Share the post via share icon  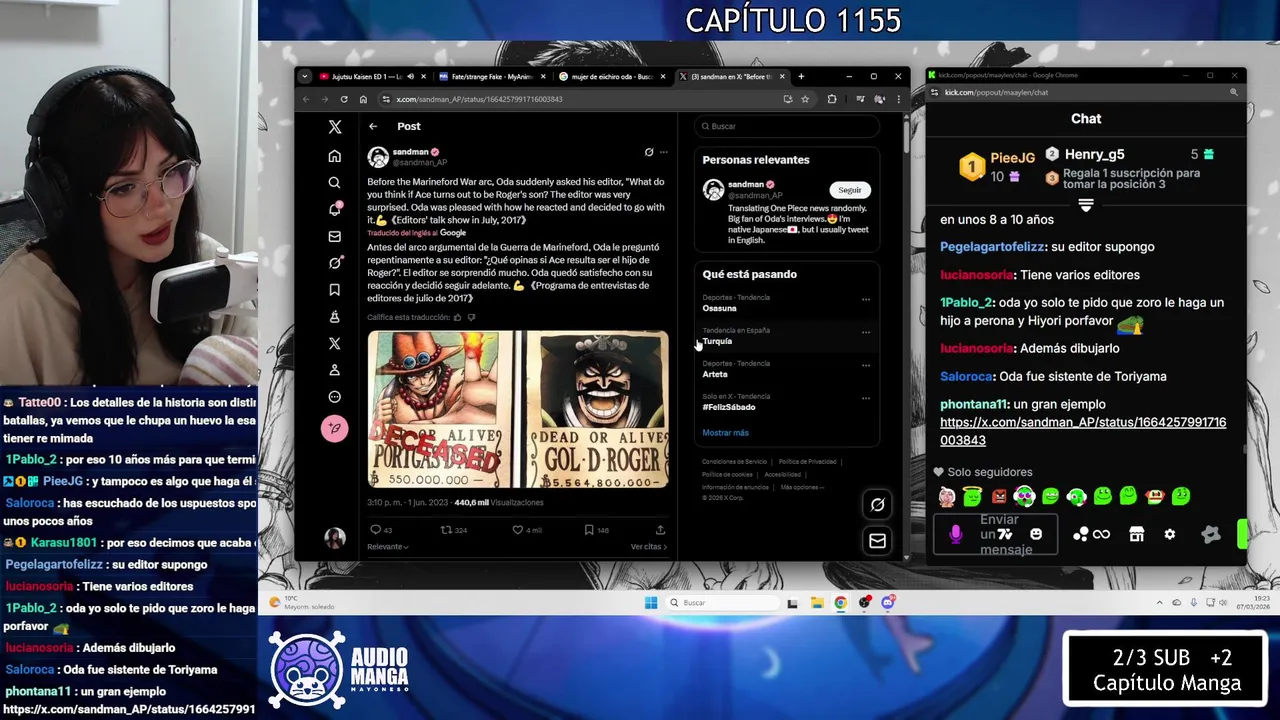(660, 530)
